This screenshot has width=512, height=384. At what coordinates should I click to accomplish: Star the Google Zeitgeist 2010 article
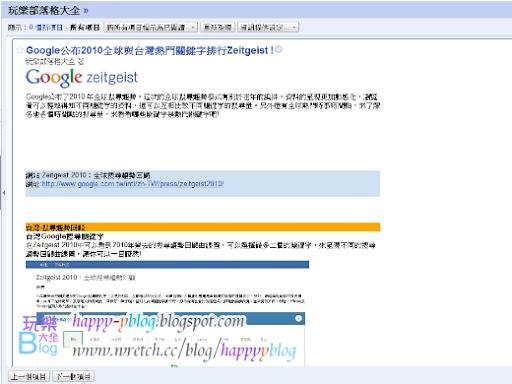(20, 50)
